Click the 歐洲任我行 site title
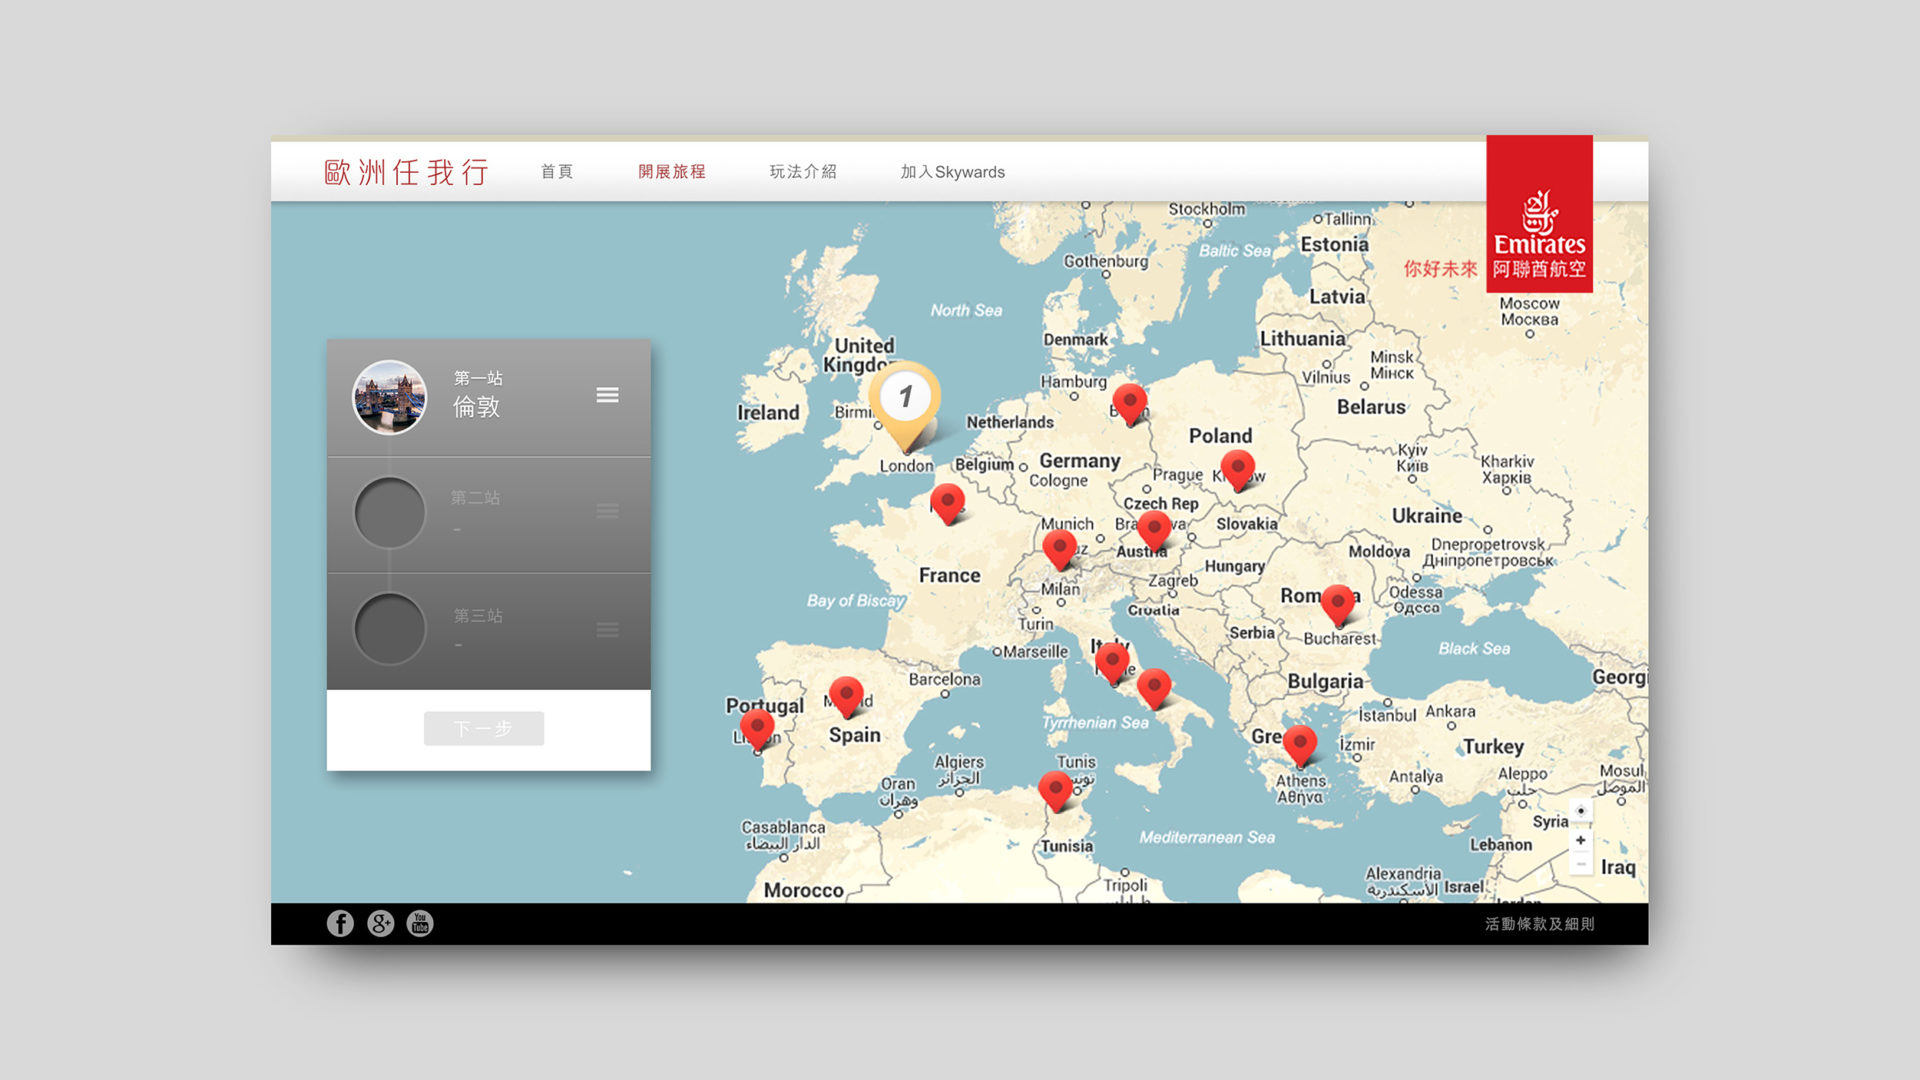 406,172
